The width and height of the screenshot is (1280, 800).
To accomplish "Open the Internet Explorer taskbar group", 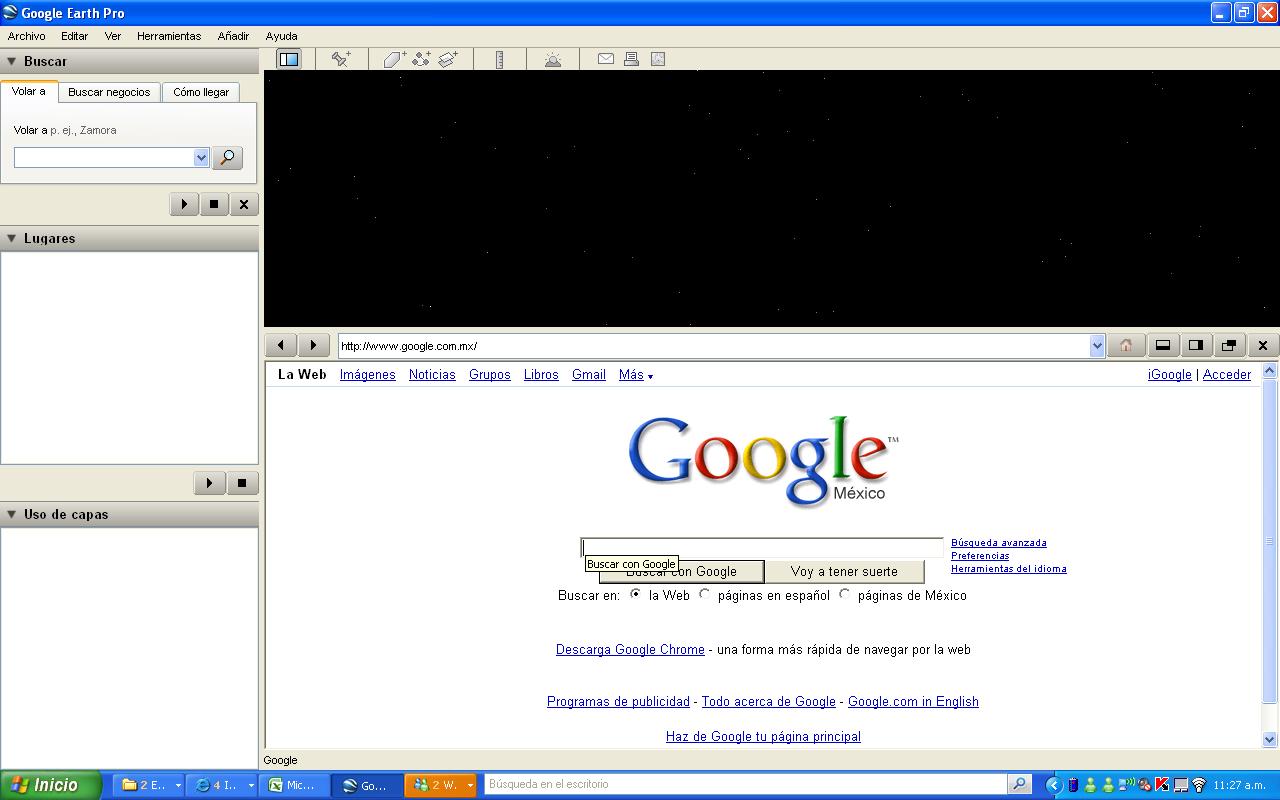I will [221, 785].
